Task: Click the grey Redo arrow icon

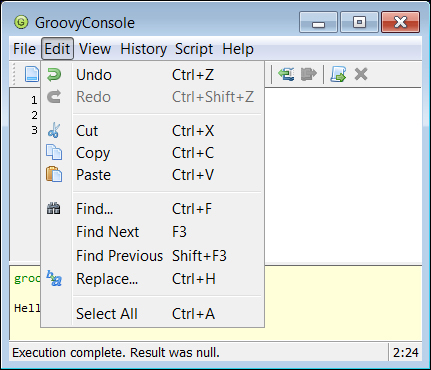Action: click(54, 97)
